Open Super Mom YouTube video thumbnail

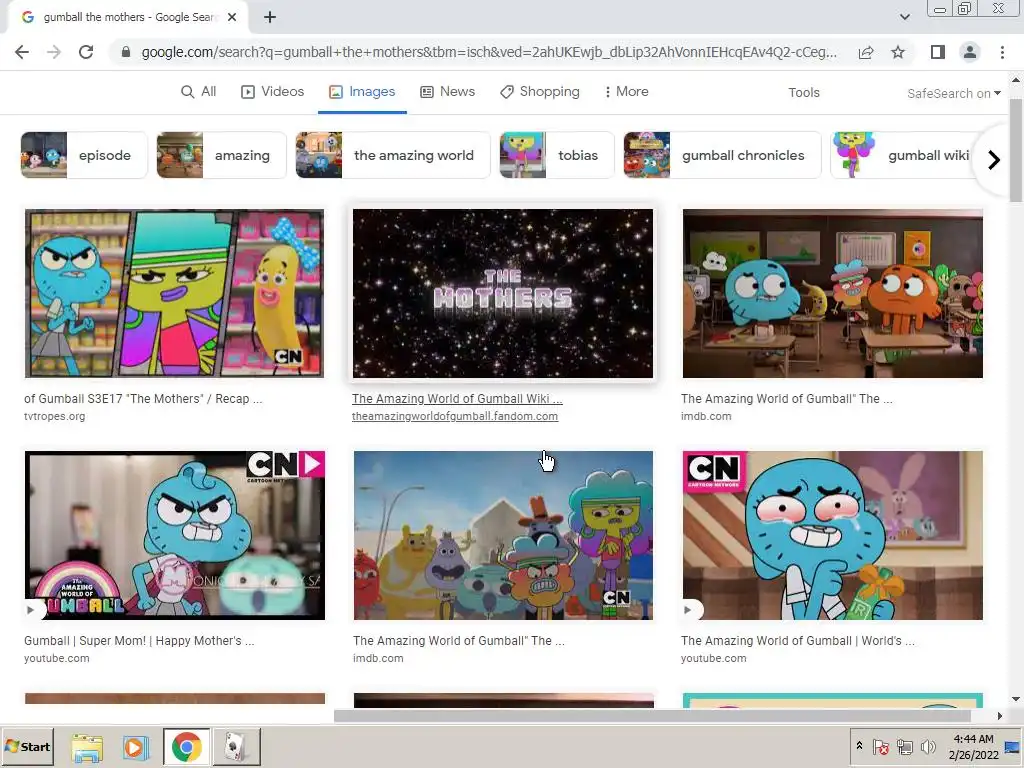(174, 536)
